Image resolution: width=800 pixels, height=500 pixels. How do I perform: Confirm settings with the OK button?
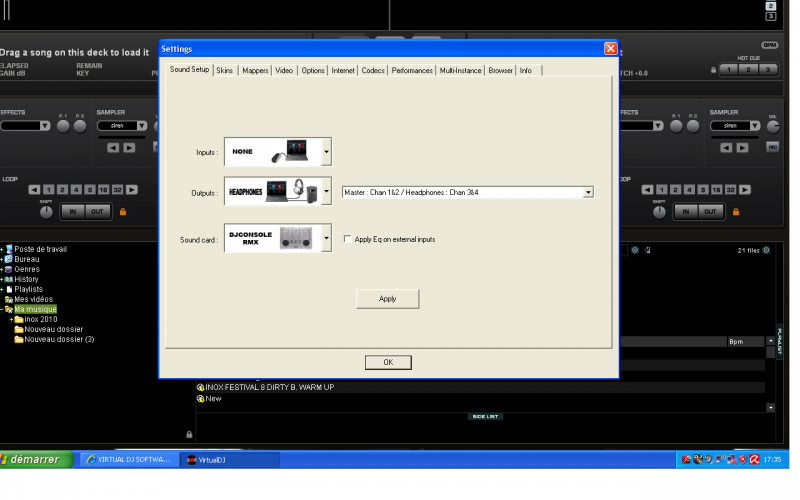click(388, 362)
